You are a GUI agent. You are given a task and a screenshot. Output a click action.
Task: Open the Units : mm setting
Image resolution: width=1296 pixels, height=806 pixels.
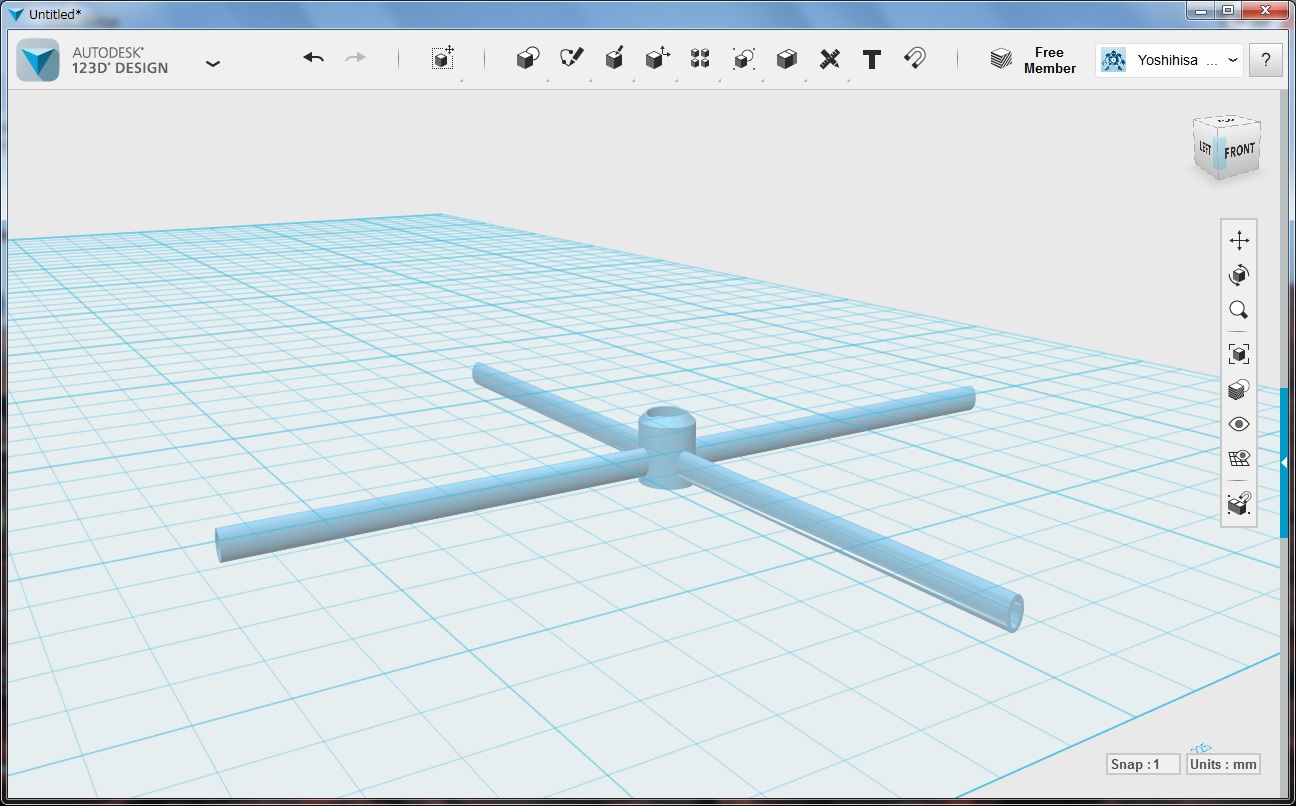click(x=1223, y=764)
